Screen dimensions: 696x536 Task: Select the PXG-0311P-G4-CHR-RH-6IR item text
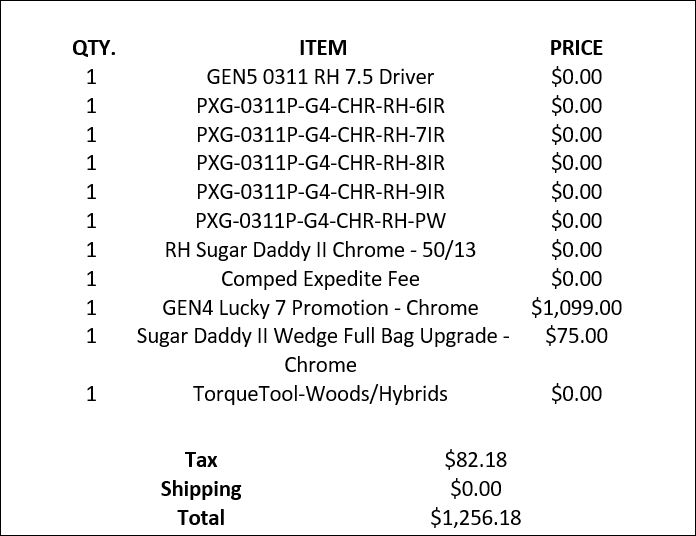click(320, 105)
